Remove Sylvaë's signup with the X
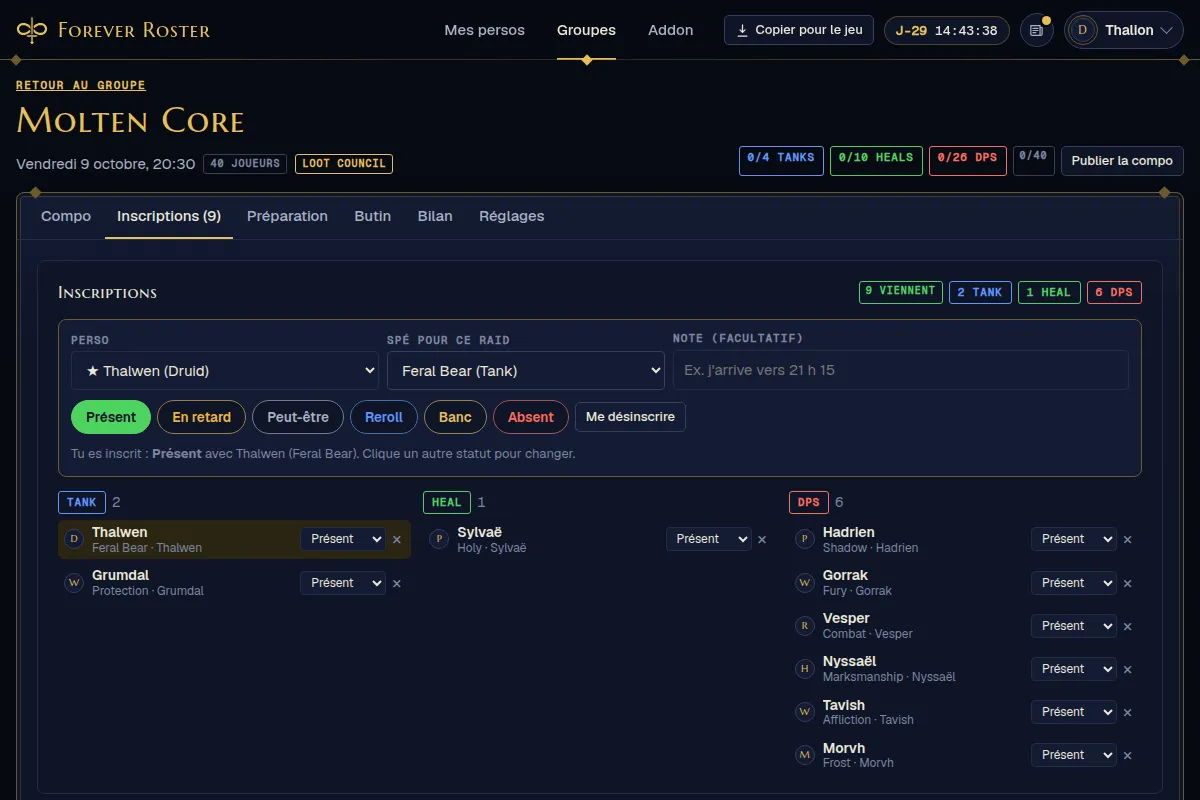The width and height of the screenshot is (1200, 800). pyautogui.click(x=762, y=540)
